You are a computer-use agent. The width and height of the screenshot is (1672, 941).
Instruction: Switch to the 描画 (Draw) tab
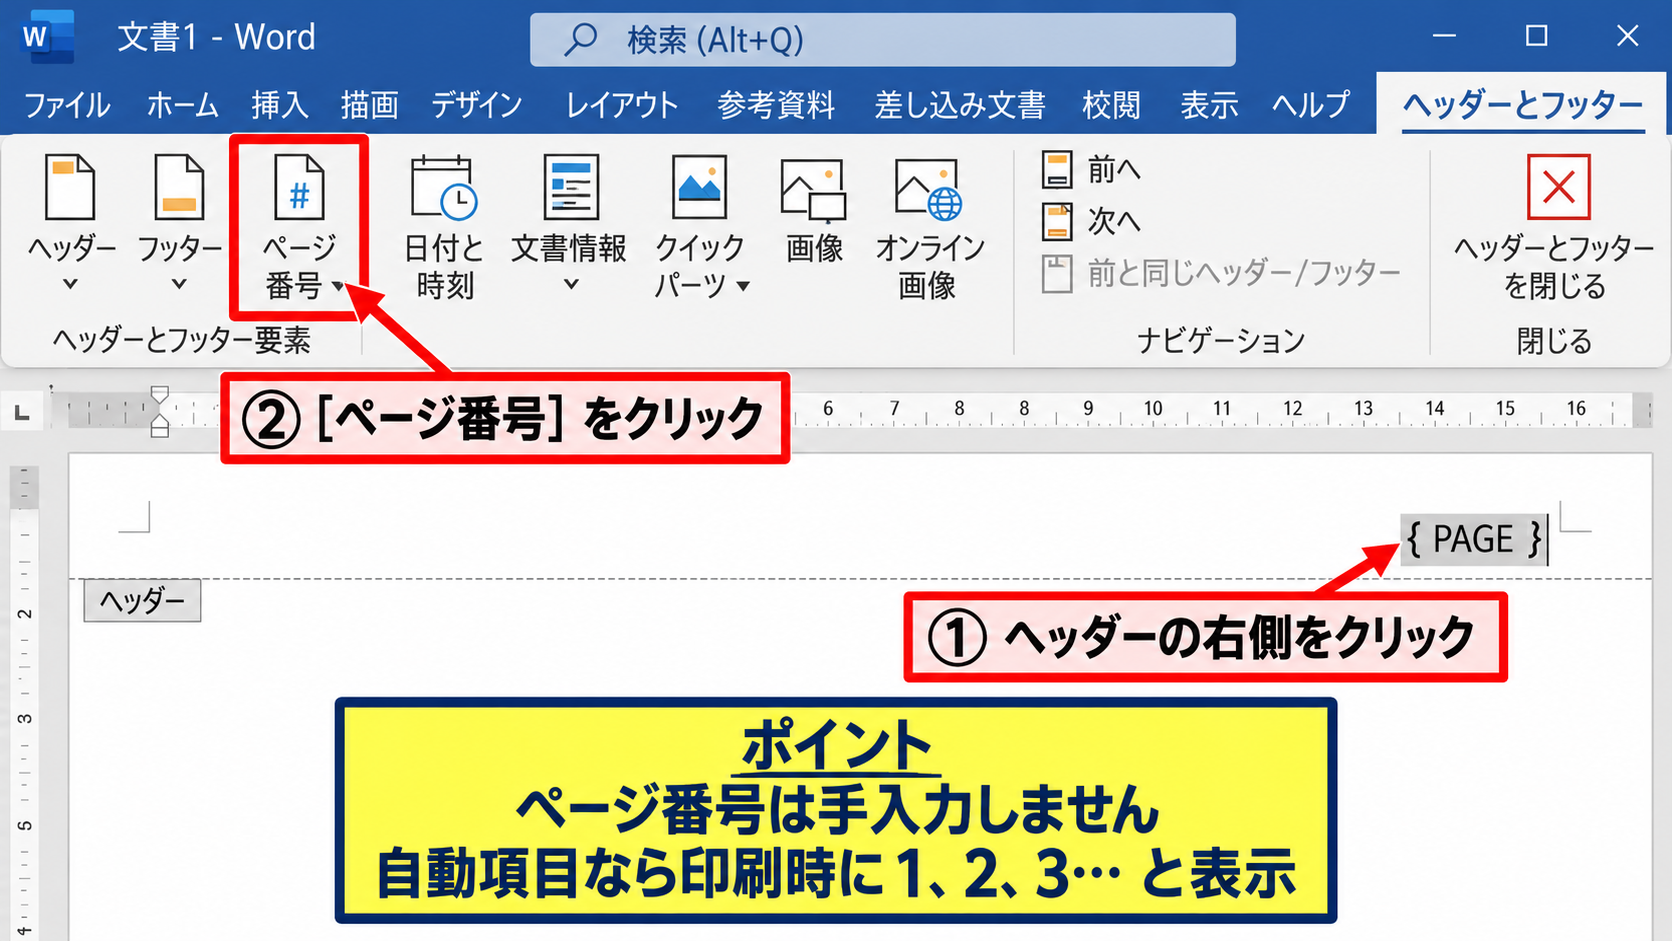[369, 105]
